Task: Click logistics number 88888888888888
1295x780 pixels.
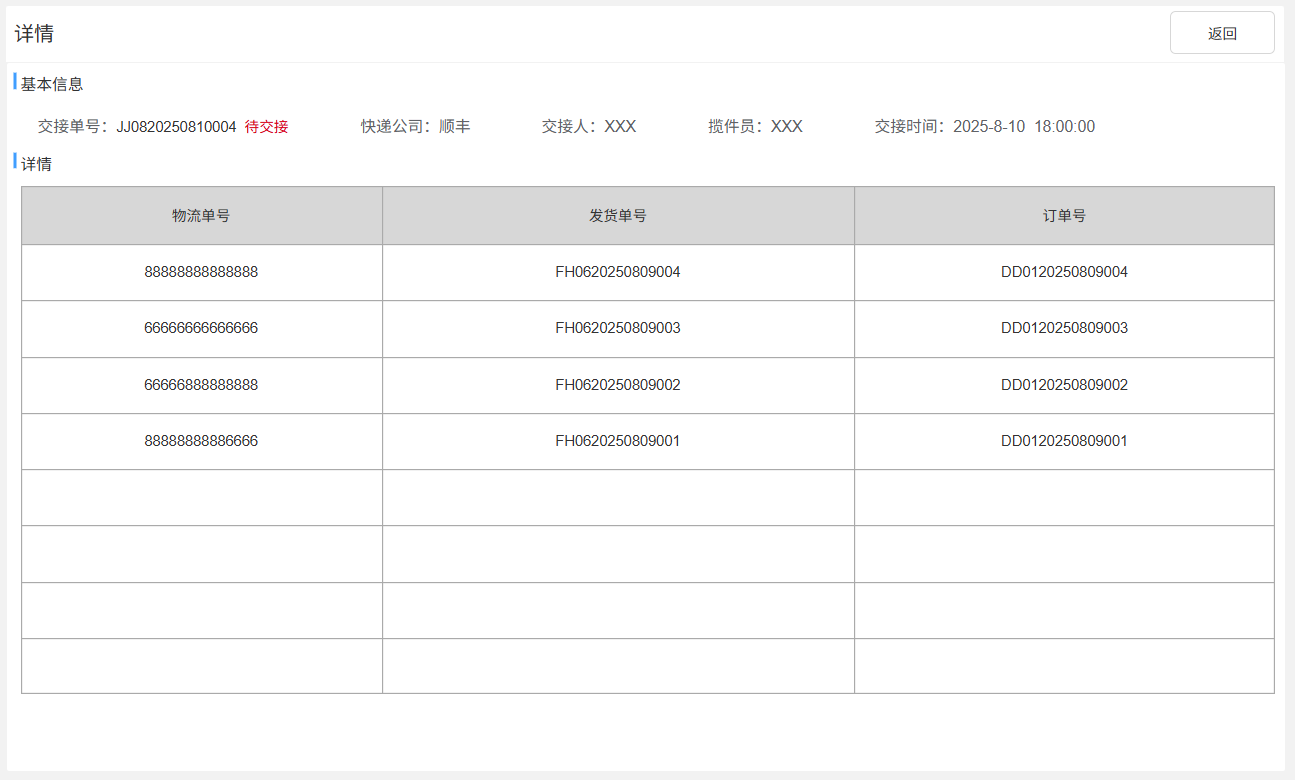Action: (201, 272)
